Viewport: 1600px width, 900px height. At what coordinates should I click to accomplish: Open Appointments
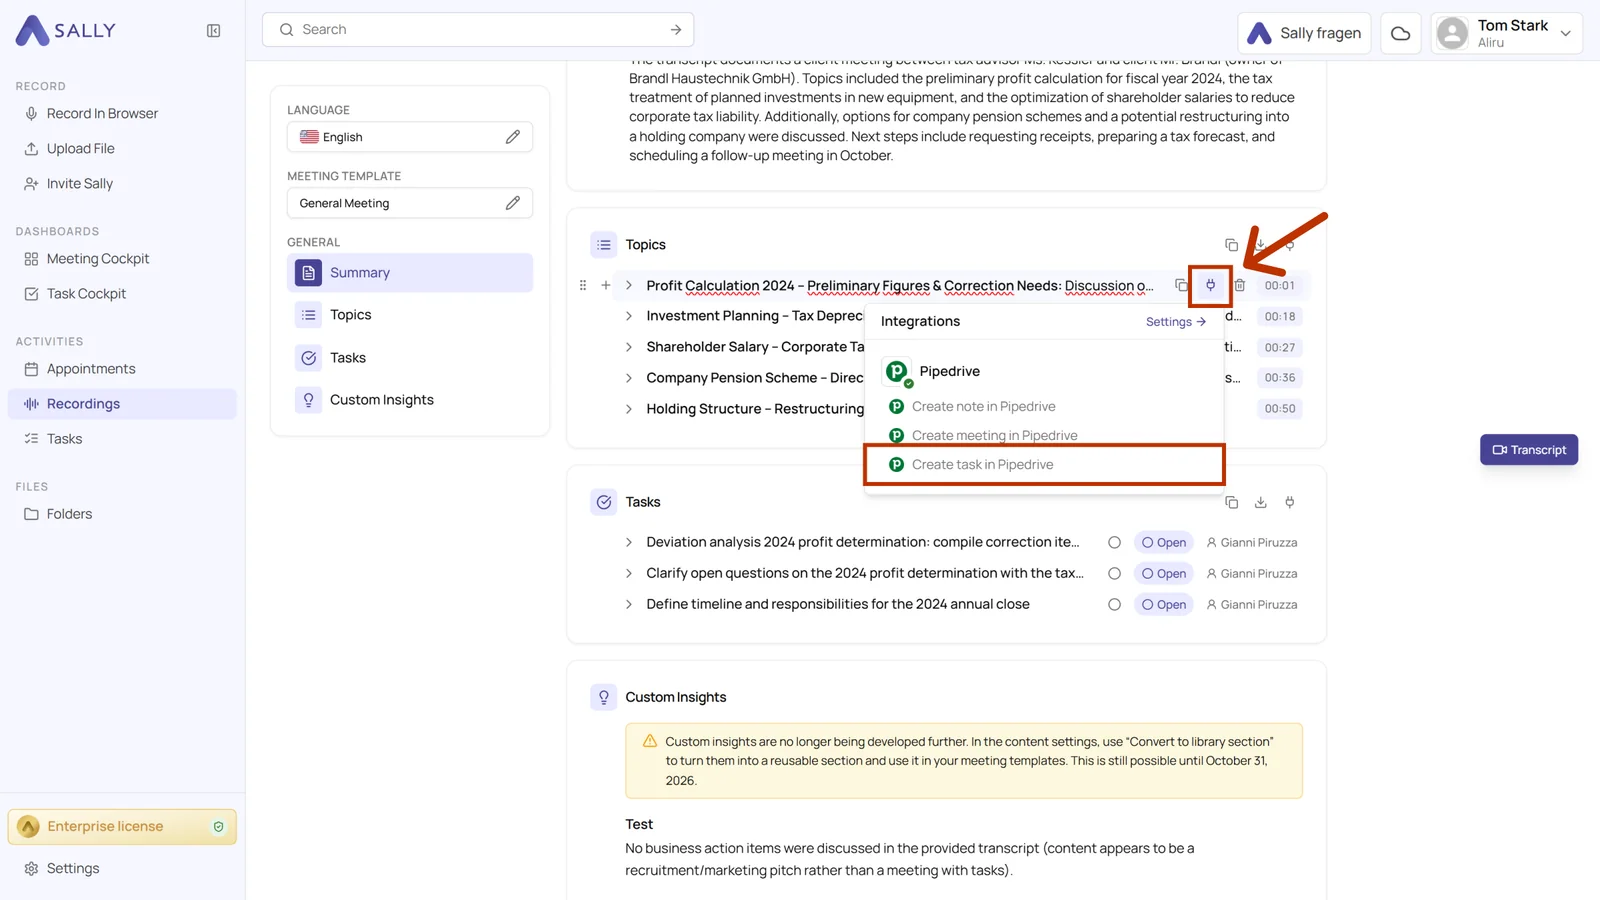pyautogui.click(x=90, y=369)
